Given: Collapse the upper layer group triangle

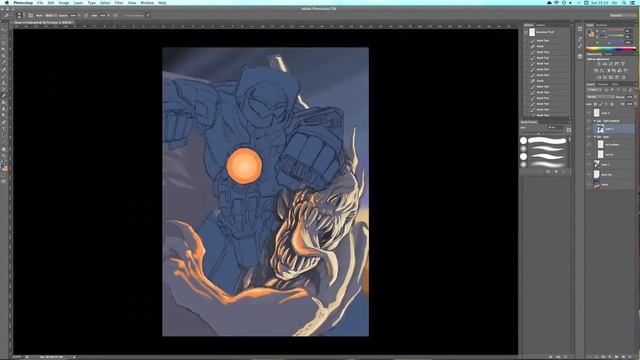Looking at the screenshot, I should click(x=595, y=121).
